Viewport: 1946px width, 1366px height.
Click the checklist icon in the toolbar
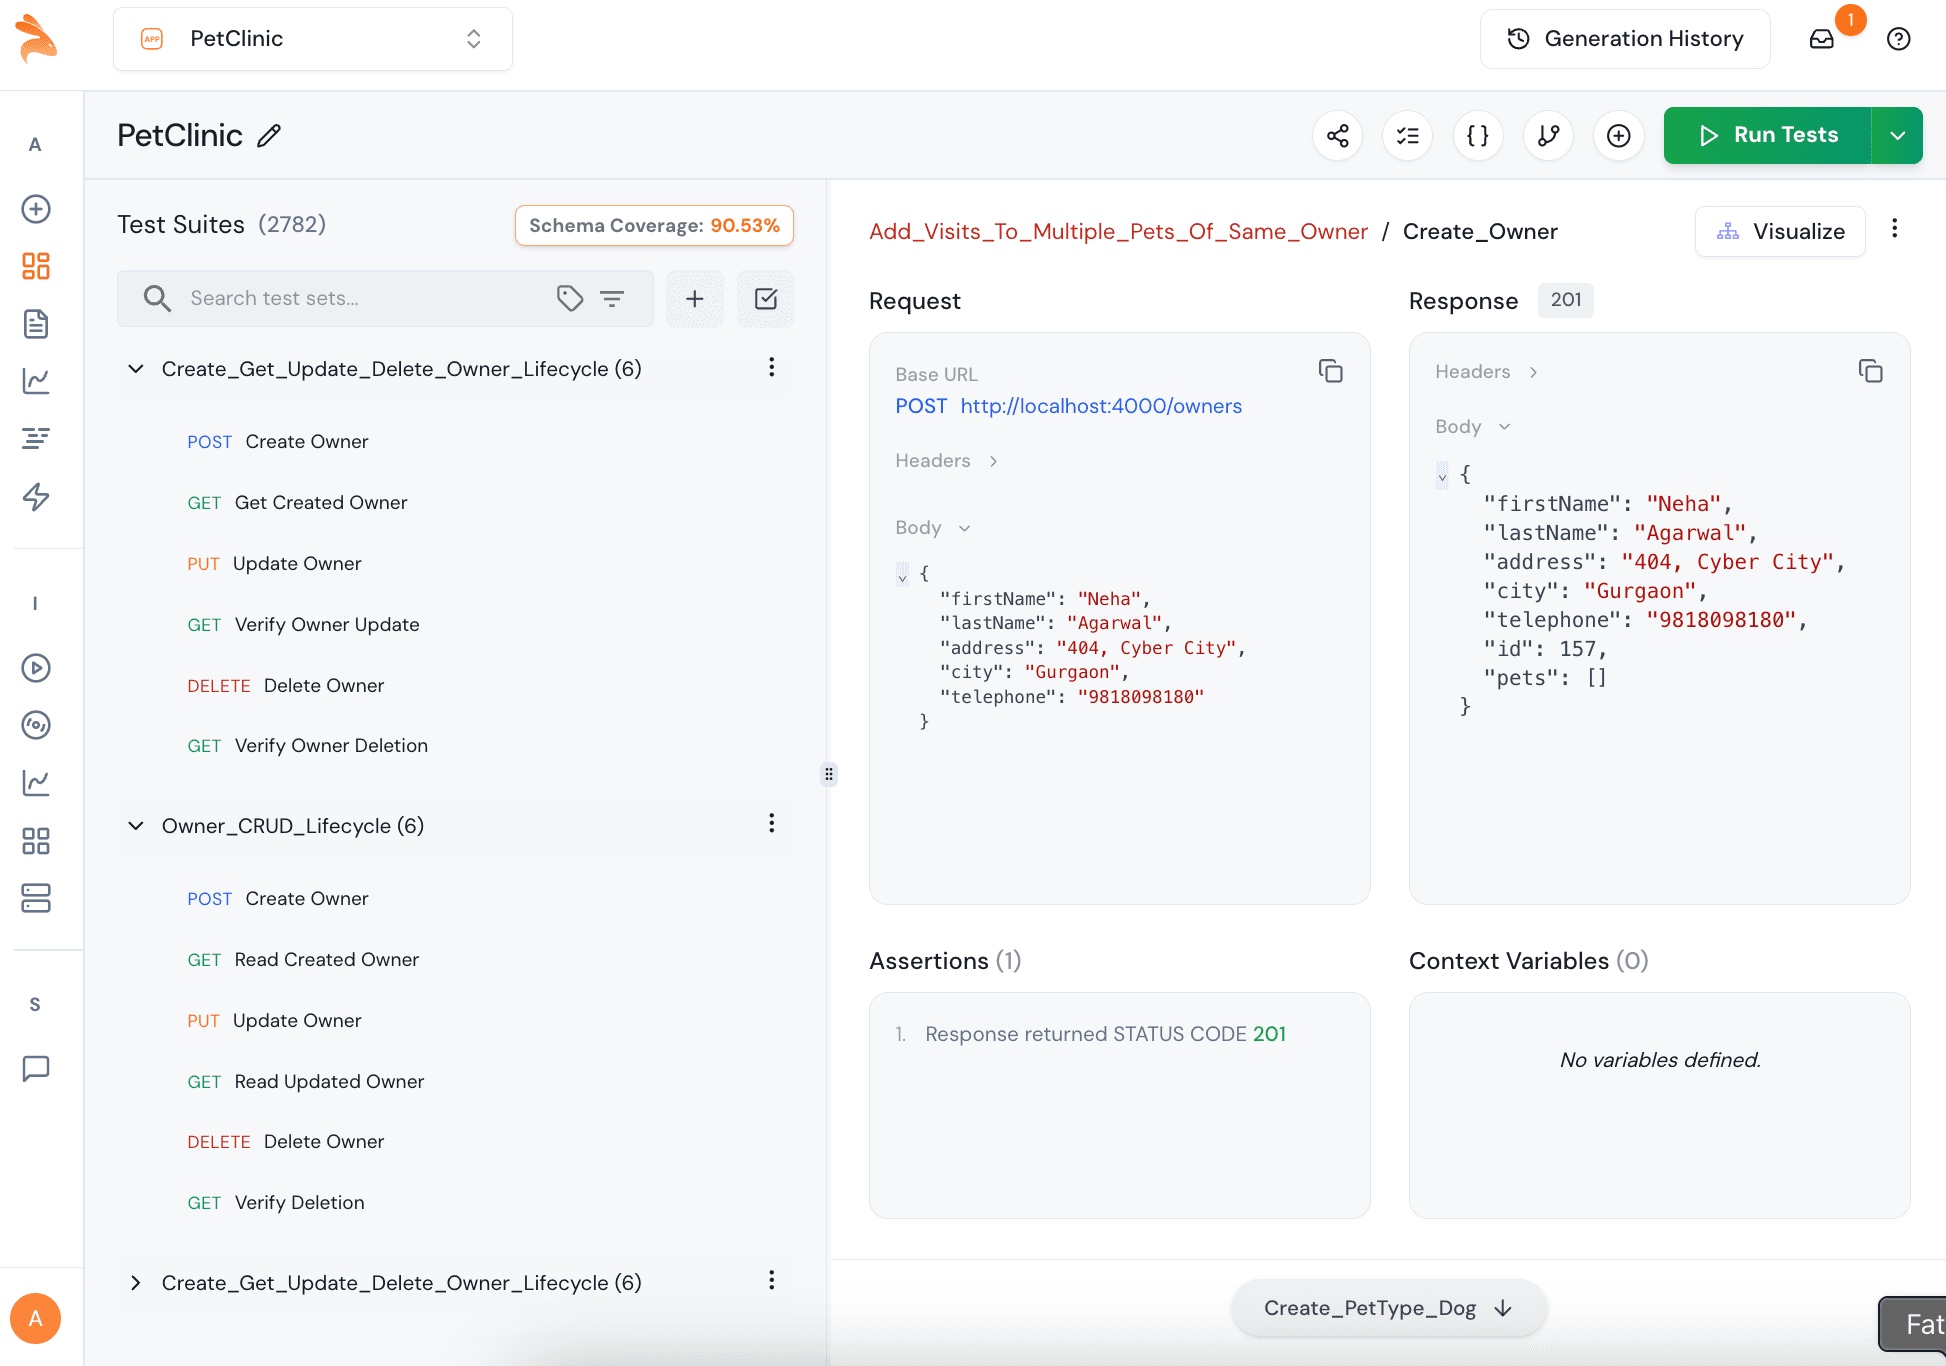click(x=1408, y=135)
